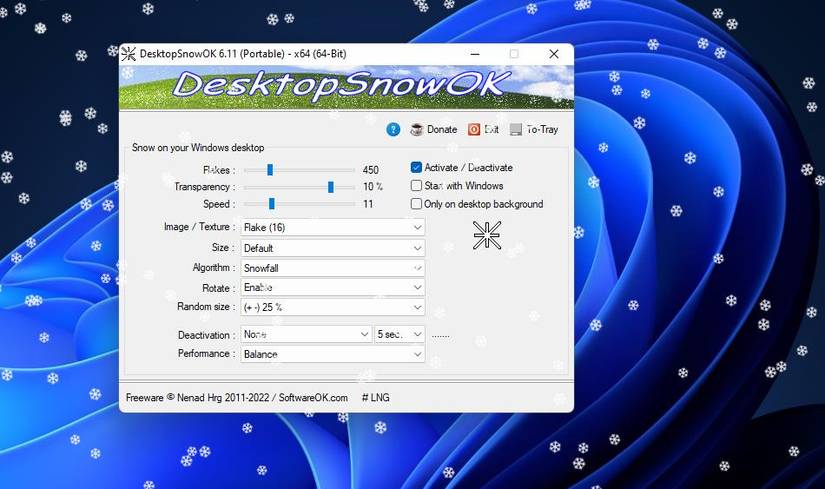Open the Algorithm dropdown showing Snowfall
This screenshot has width=825, height=489.
pyautogui.click(x=333, y=268)
